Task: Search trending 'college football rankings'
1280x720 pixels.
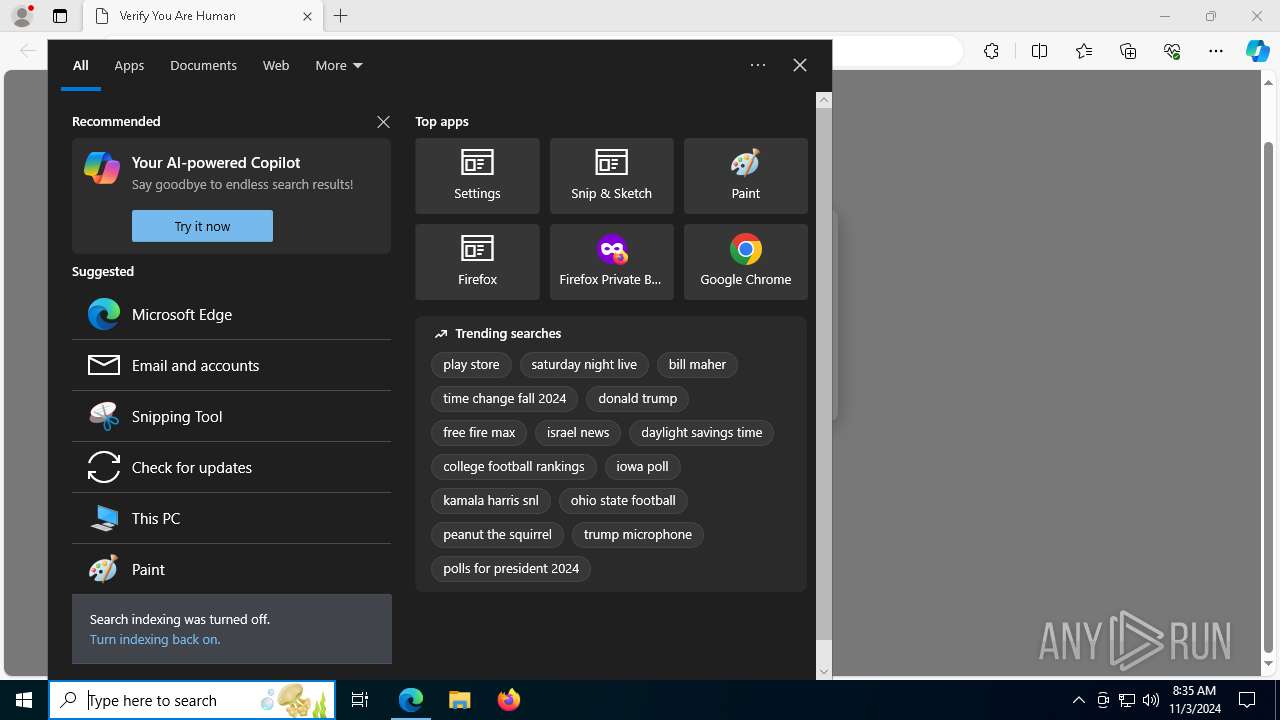Action: pyautogui.click(x=514, y=467)
